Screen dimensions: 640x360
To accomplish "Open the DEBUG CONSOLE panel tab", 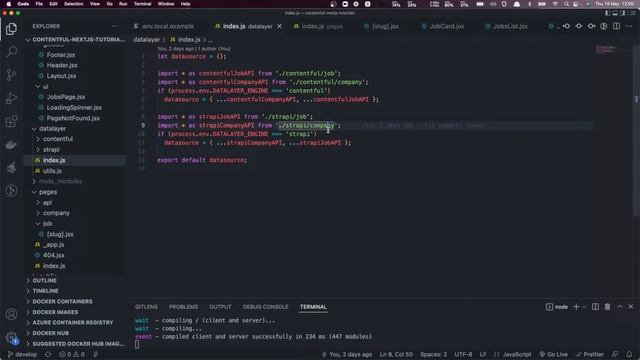I will tap(265, 307).
